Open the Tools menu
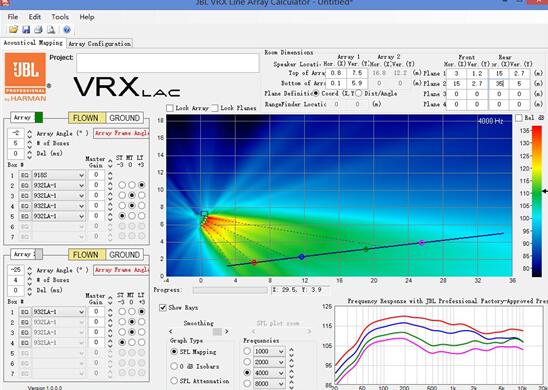Image resolution: width=548 pixels, height=390 pixels. tap(60, 17)
